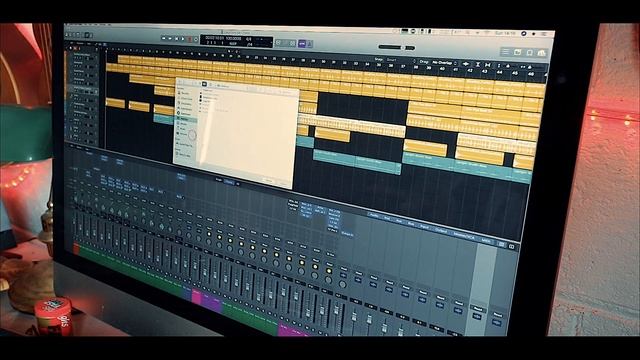Toggle the Master/VCA filter button in mixer

click(x=464, y=236)
